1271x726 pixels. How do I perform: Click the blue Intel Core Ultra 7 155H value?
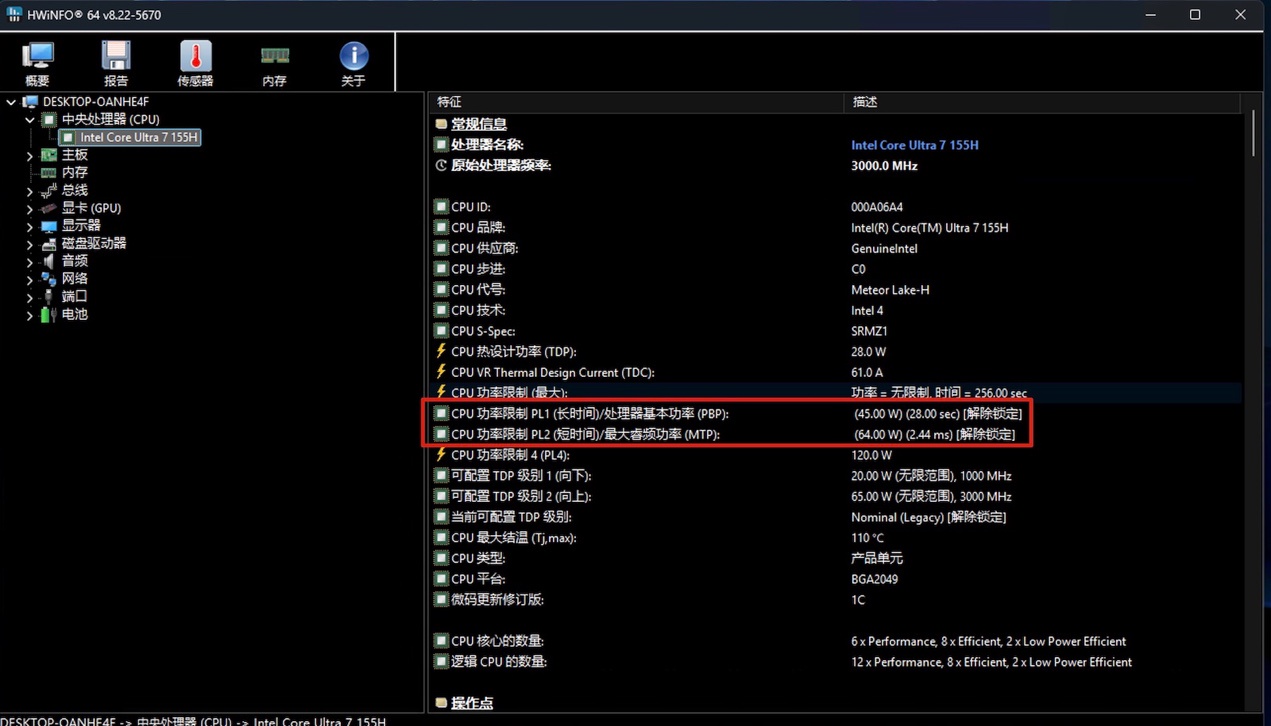(x=914, y=145)
